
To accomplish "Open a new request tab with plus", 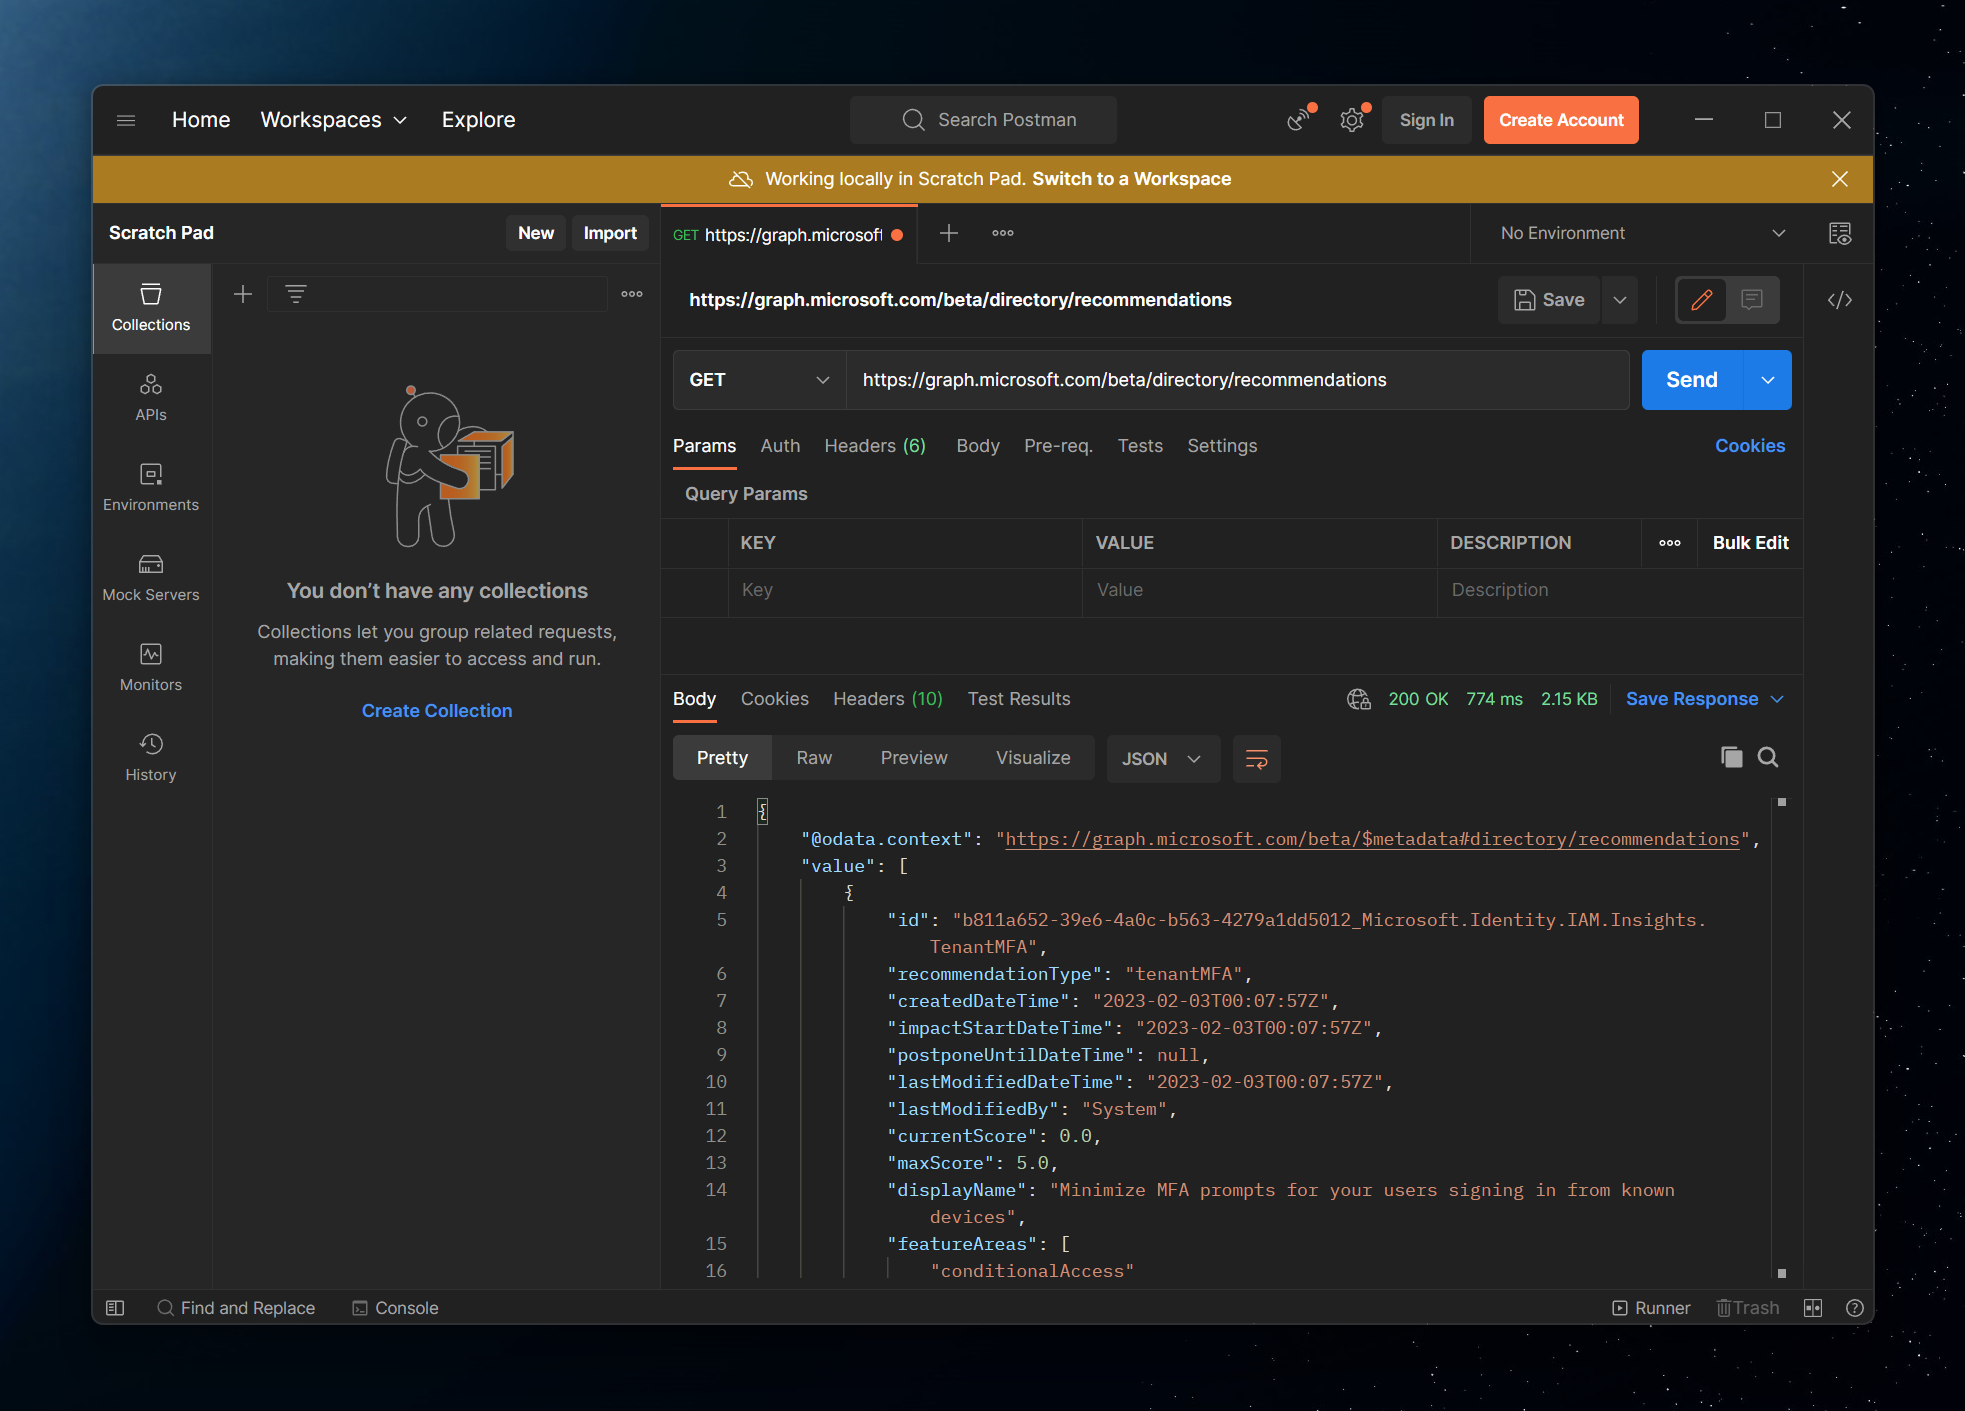I will point(949,233).
